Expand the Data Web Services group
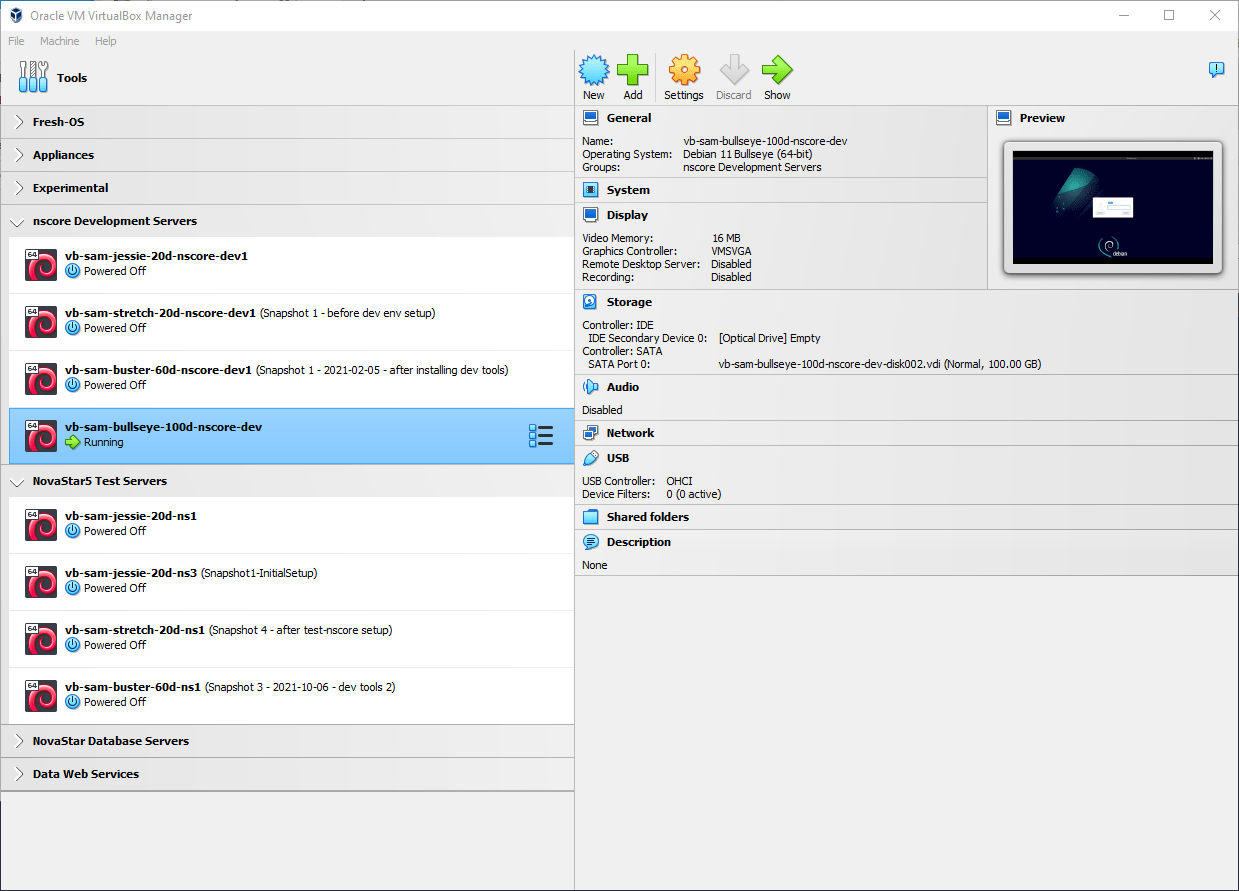This screenshot has height=891, width=1239. point(17,774)
